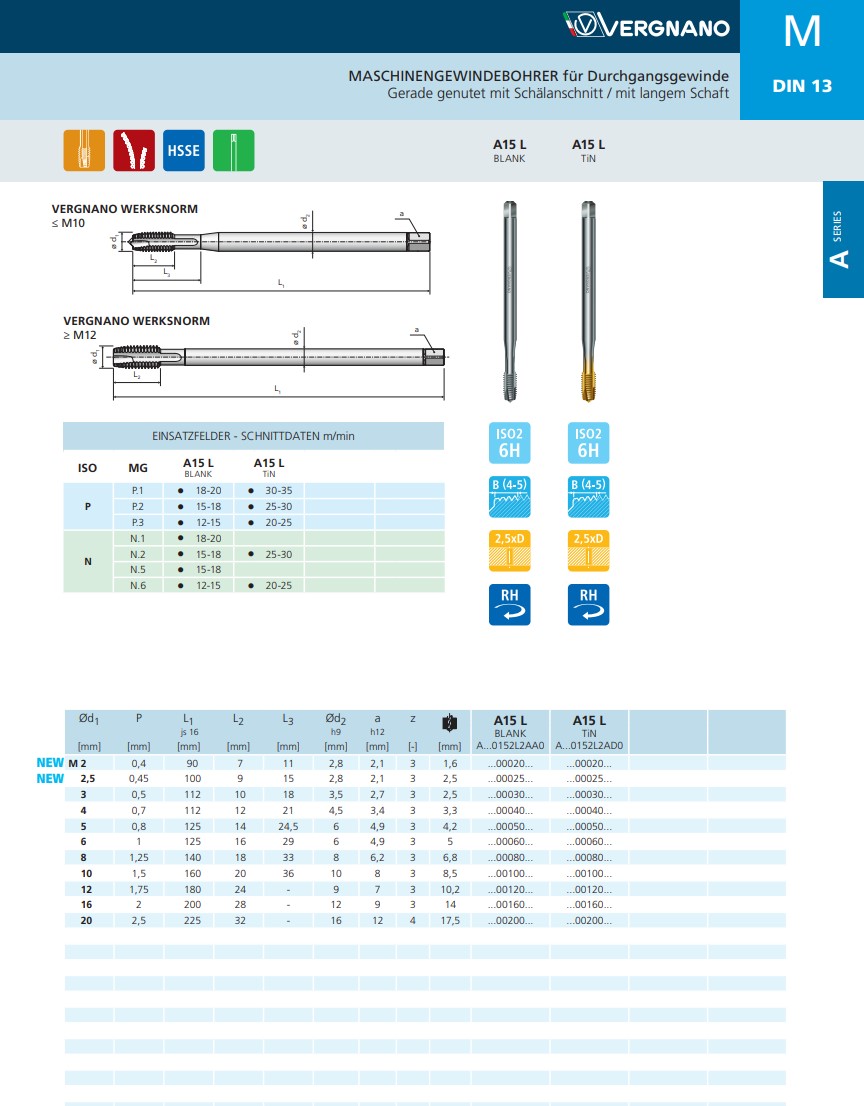This screenshot has width=864, height=1106.
Task: Click the blue HSSE material icon
Action: pyautogui.click(x=183, y=150)
